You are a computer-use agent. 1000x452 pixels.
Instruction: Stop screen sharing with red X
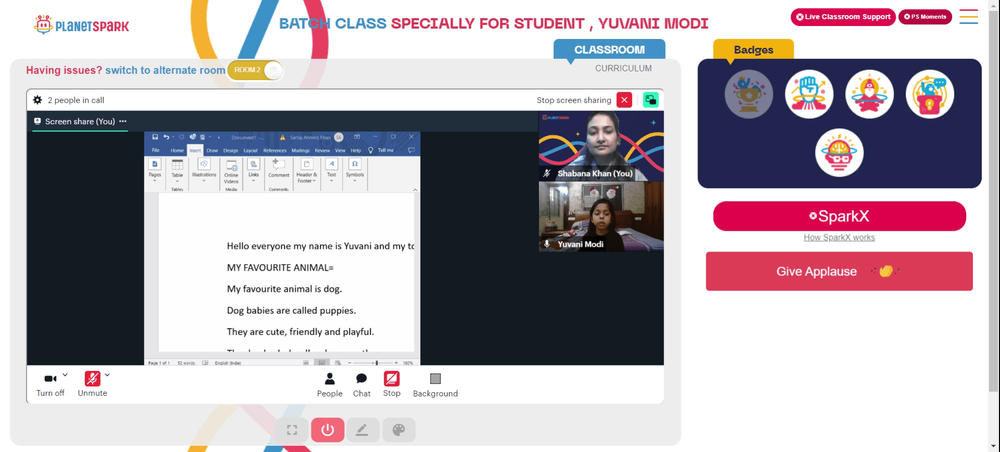pyautogui.click(x=624, y=100)
